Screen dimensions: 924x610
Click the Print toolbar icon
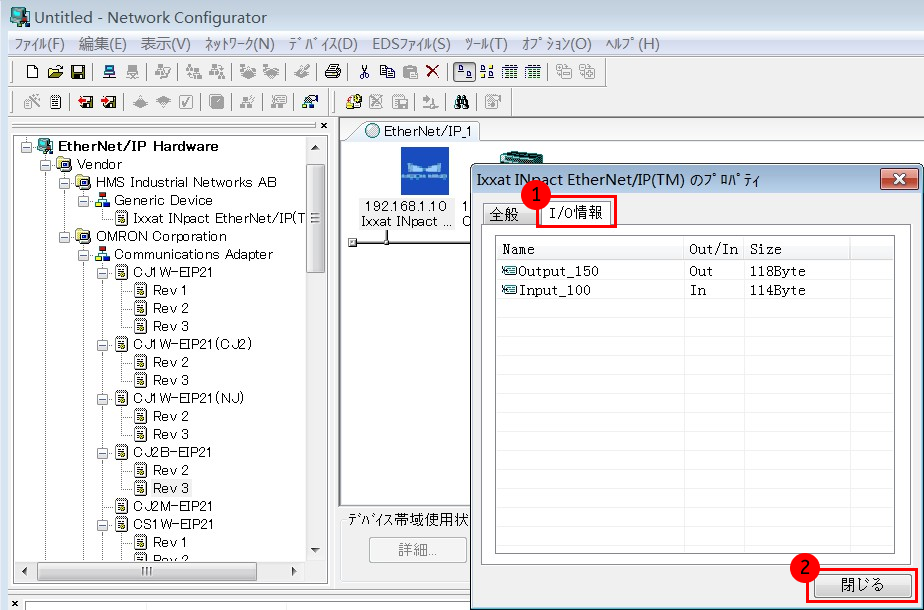(333, 71)
